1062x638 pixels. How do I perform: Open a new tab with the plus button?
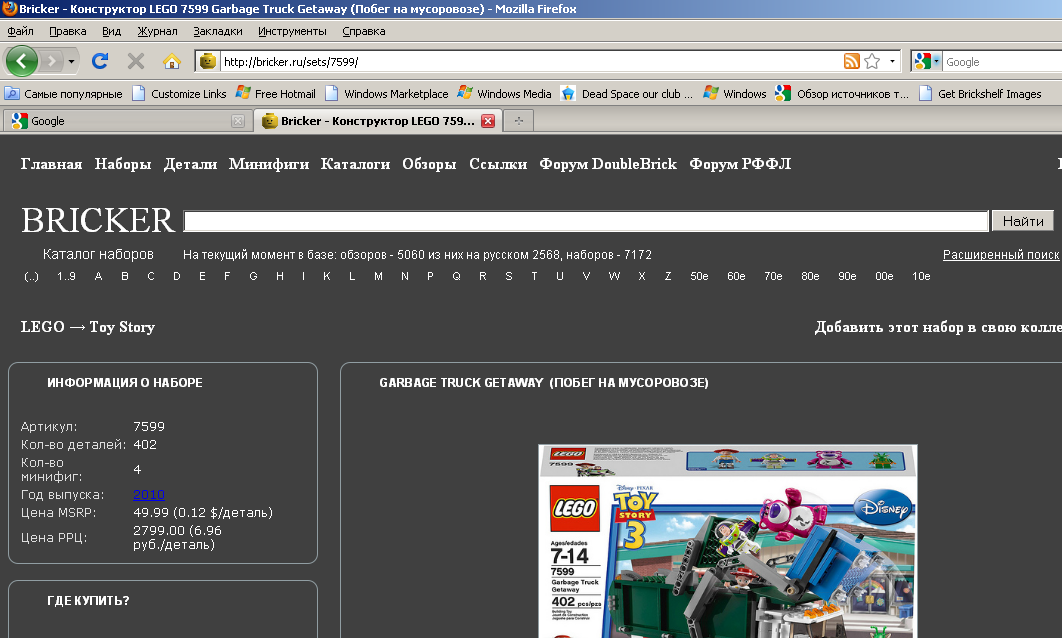tap(519, 121)
